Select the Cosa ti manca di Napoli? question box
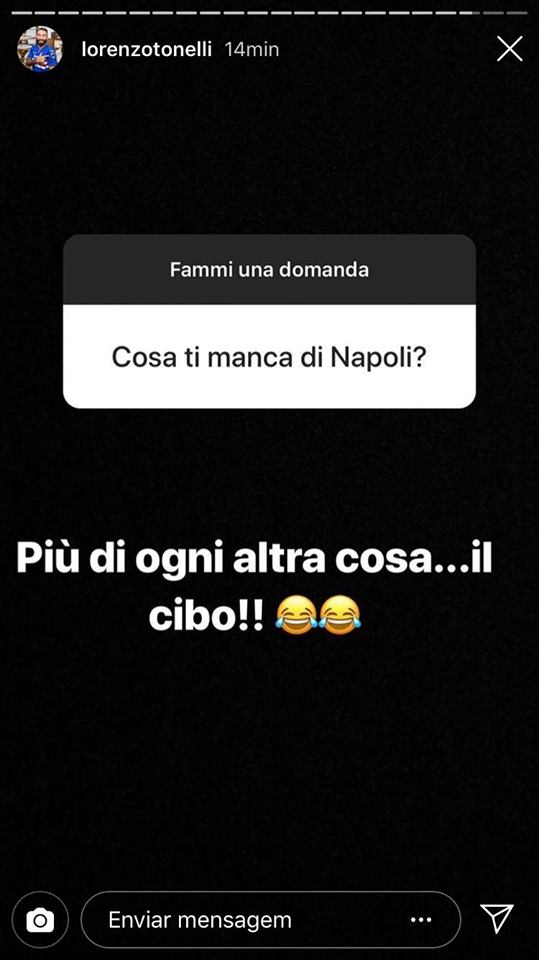The height and width of the screenshot is (960, 539). pos(270,356)
